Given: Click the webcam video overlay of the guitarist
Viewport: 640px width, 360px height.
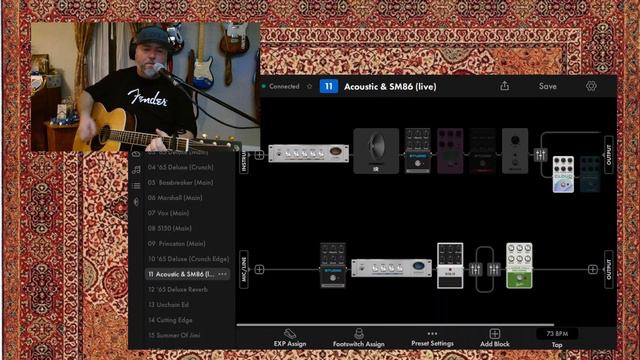Looking at the screenshot, I should (x=146, y=87).
